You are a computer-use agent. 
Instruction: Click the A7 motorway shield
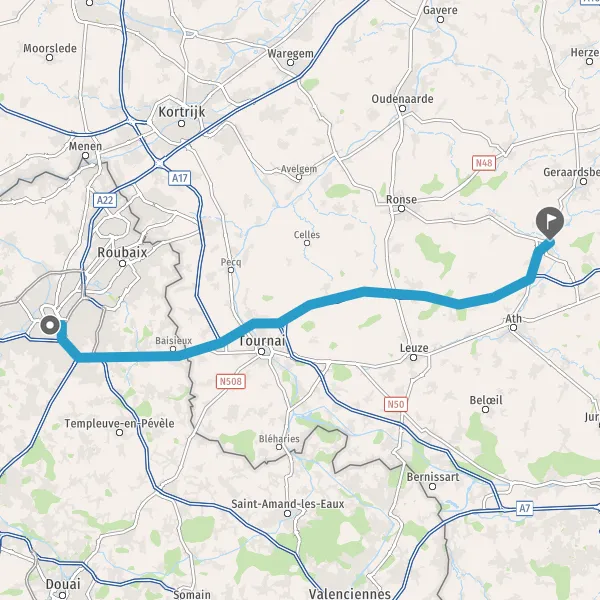[525, 509]
